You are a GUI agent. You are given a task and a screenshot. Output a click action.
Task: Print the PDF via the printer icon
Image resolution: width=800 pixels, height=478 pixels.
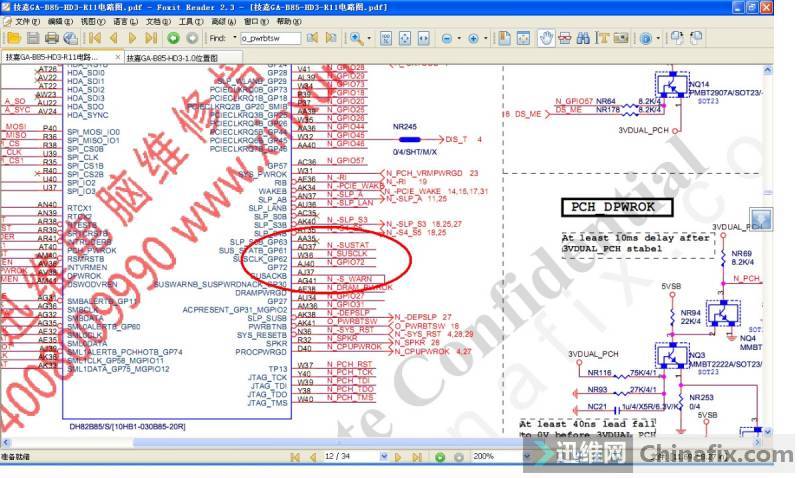point(52,38)
